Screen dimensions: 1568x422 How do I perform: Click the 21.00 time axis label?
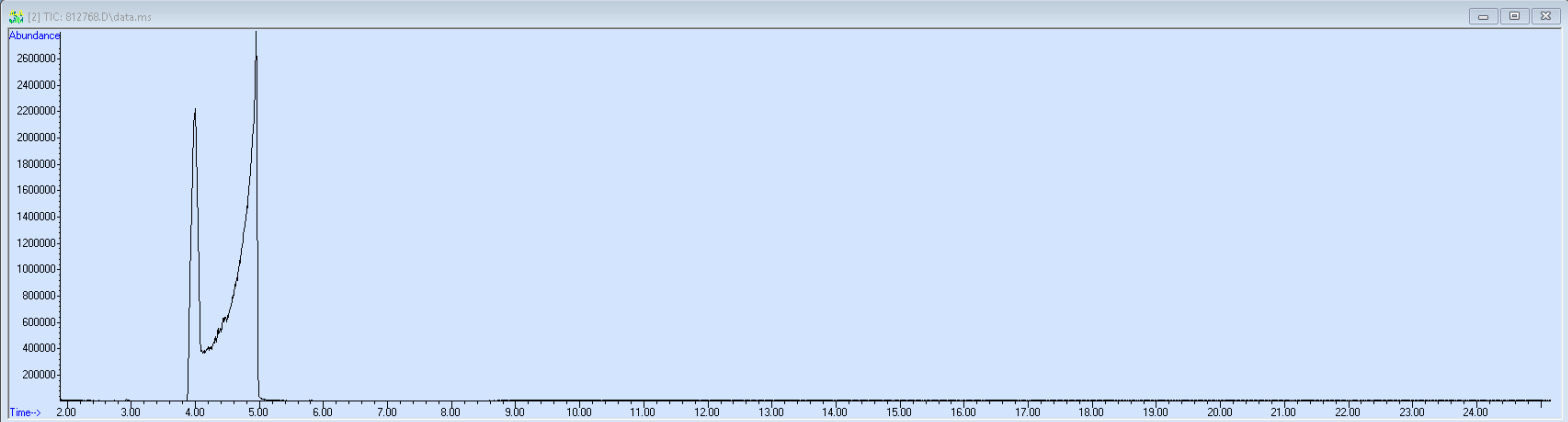[x=1283, y=412]
